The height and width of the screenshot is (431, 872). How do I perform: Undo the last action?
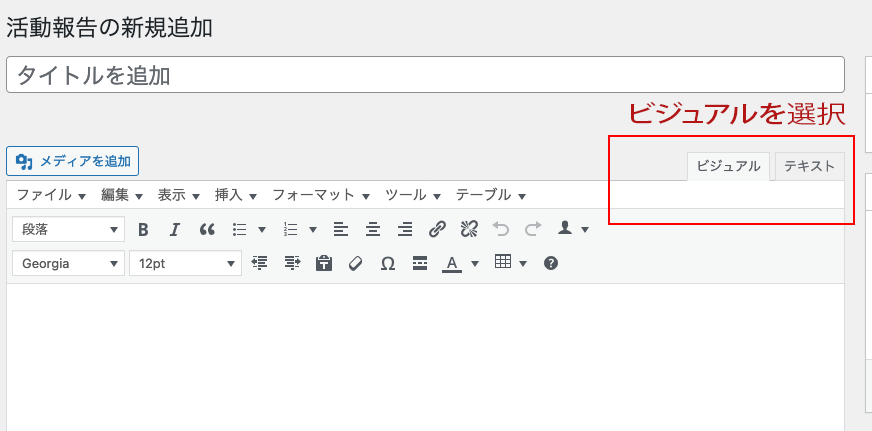tap(501, 229)
